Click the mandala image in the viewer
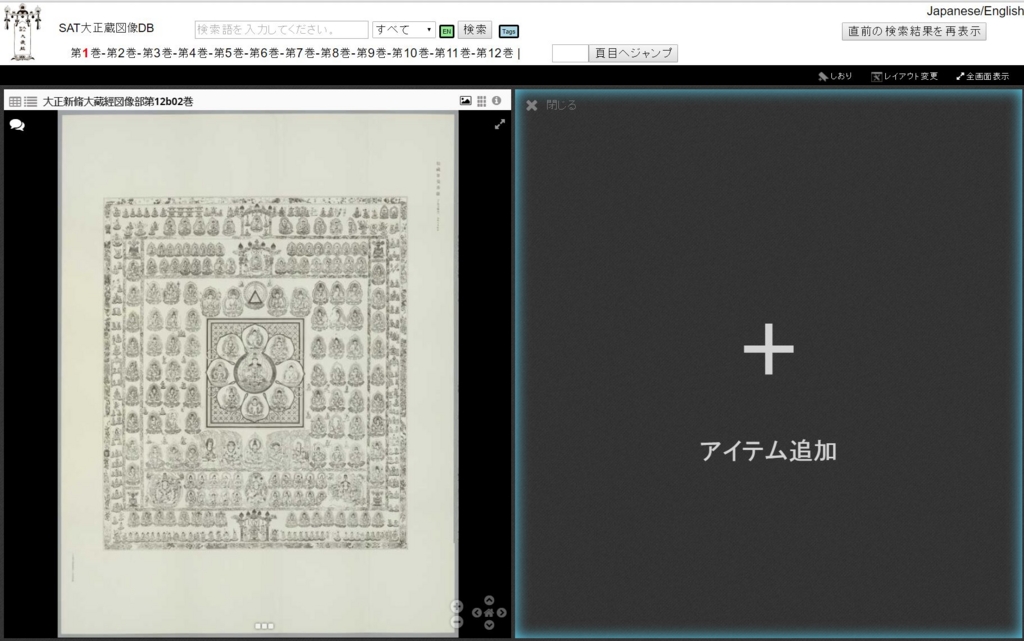 pos(255,373)
